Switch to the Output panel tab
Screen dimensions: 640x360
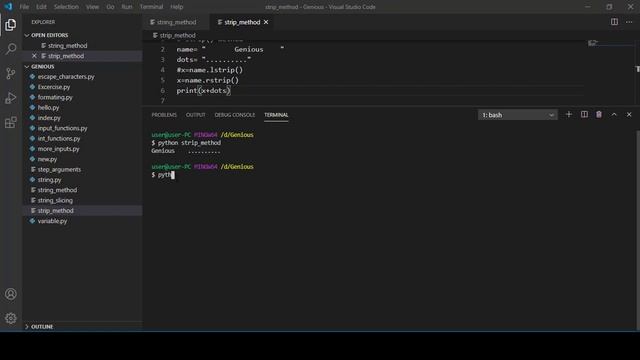click(x=196, y=115)
